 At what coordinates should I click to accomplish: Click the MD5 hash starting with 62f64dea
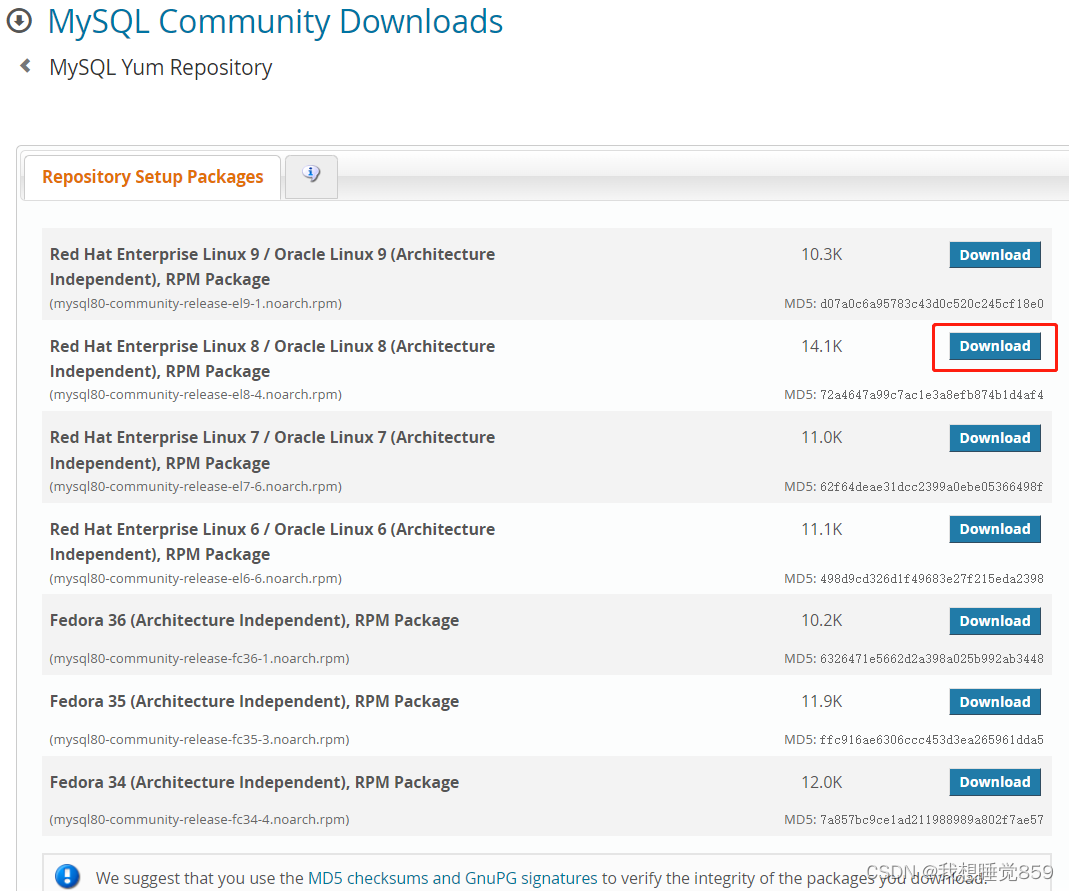(931, 487)
